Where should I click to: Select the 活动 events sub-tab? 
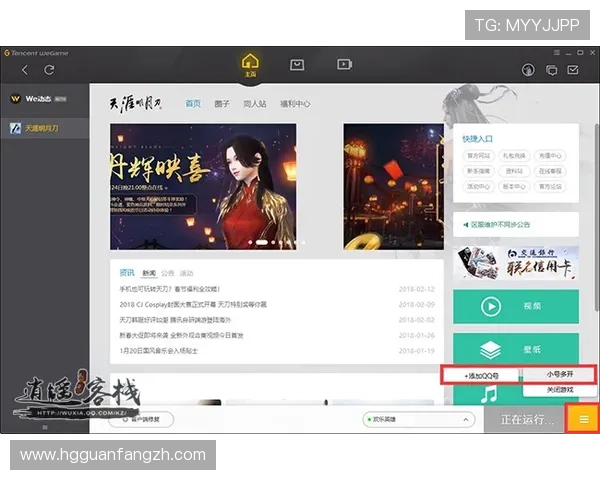pos(186,273)
